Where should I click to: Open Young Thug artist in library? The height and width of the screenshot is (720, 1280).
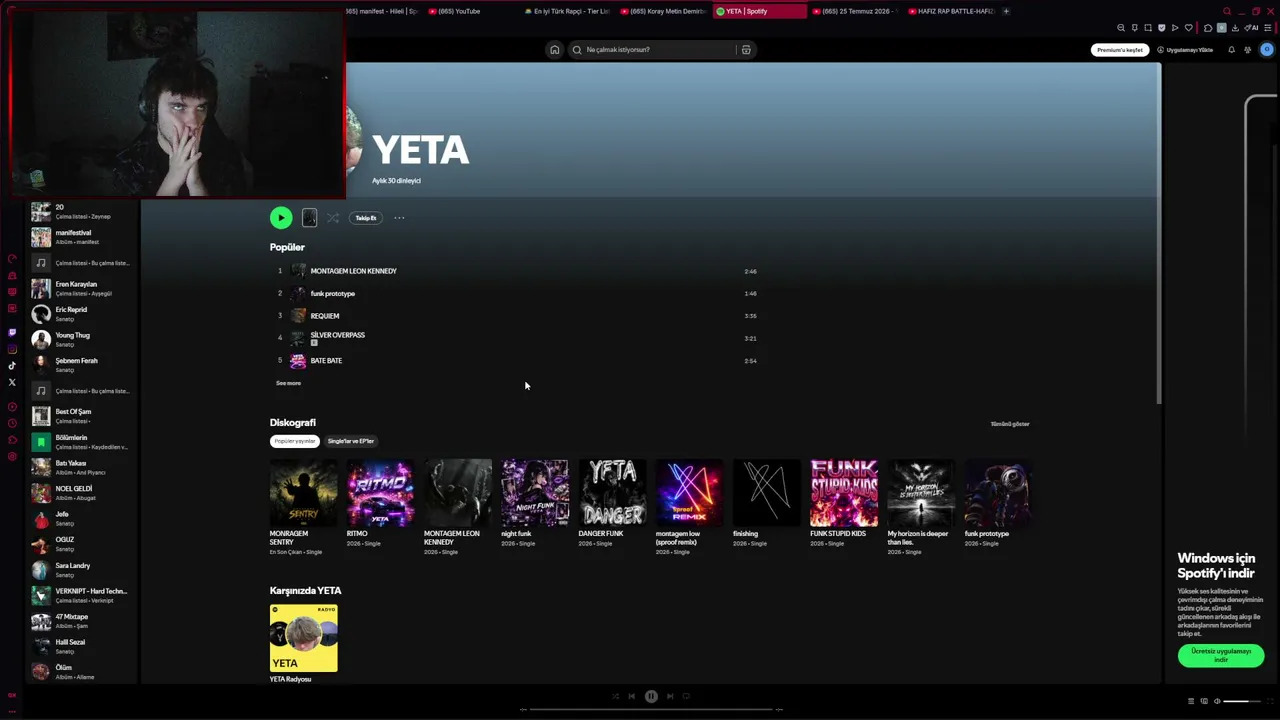pyautogui.click(x=82, y=340)
